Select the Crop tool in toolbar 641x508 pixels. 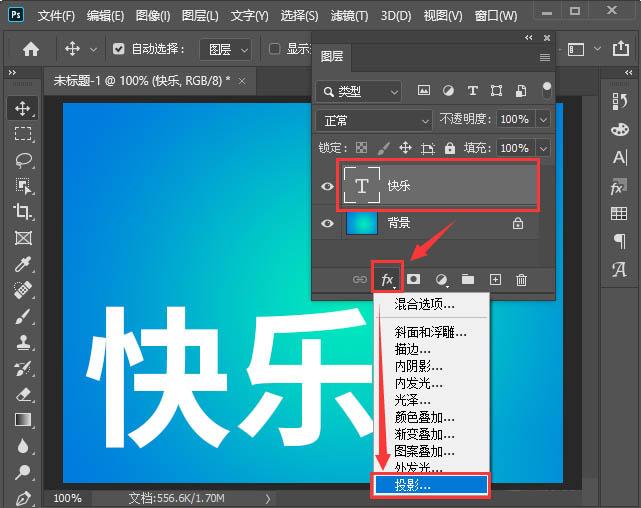[23, 212]
